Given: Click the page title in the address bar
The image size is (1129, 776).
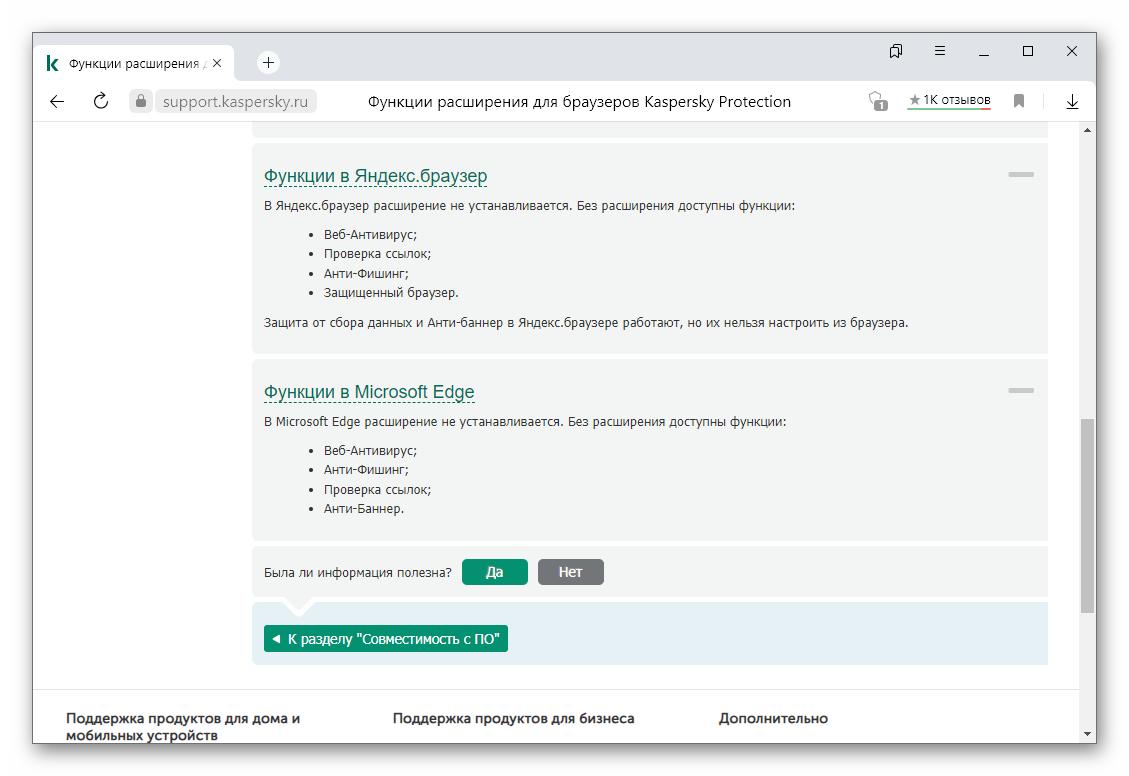Looking at the screenshot, I should pyautogui.click(x=579, y=101).
